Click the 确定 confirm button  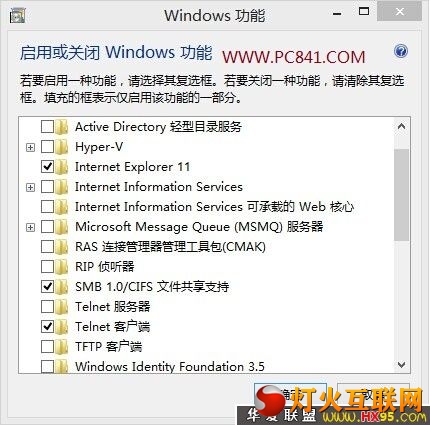pyautogui.click(x=290, y=395)
